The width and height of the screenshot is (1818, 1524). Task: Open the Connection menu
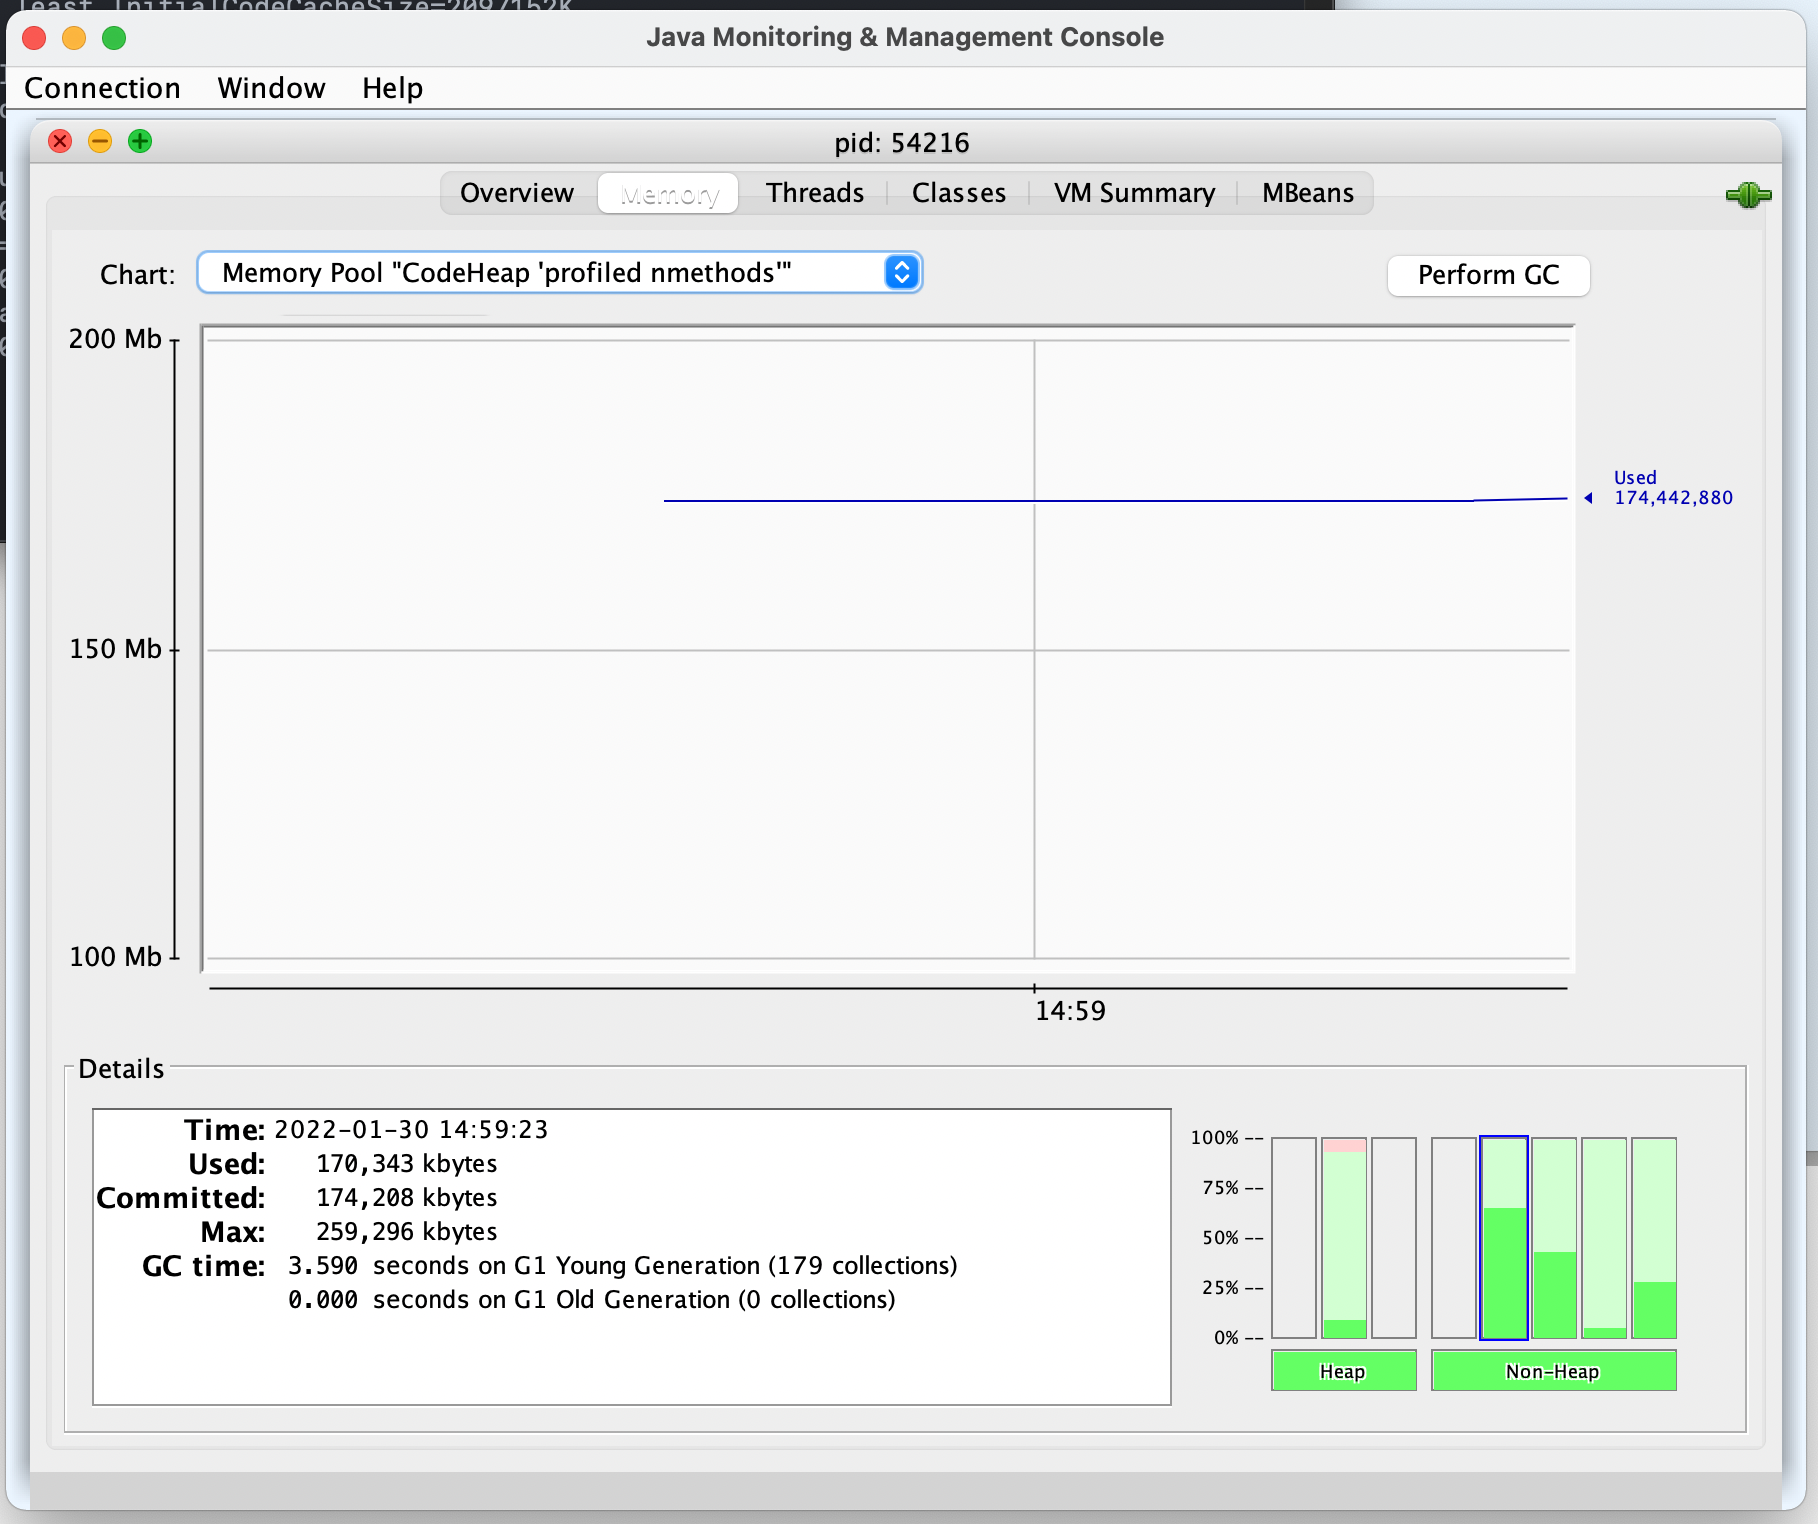tap(102, 88)
